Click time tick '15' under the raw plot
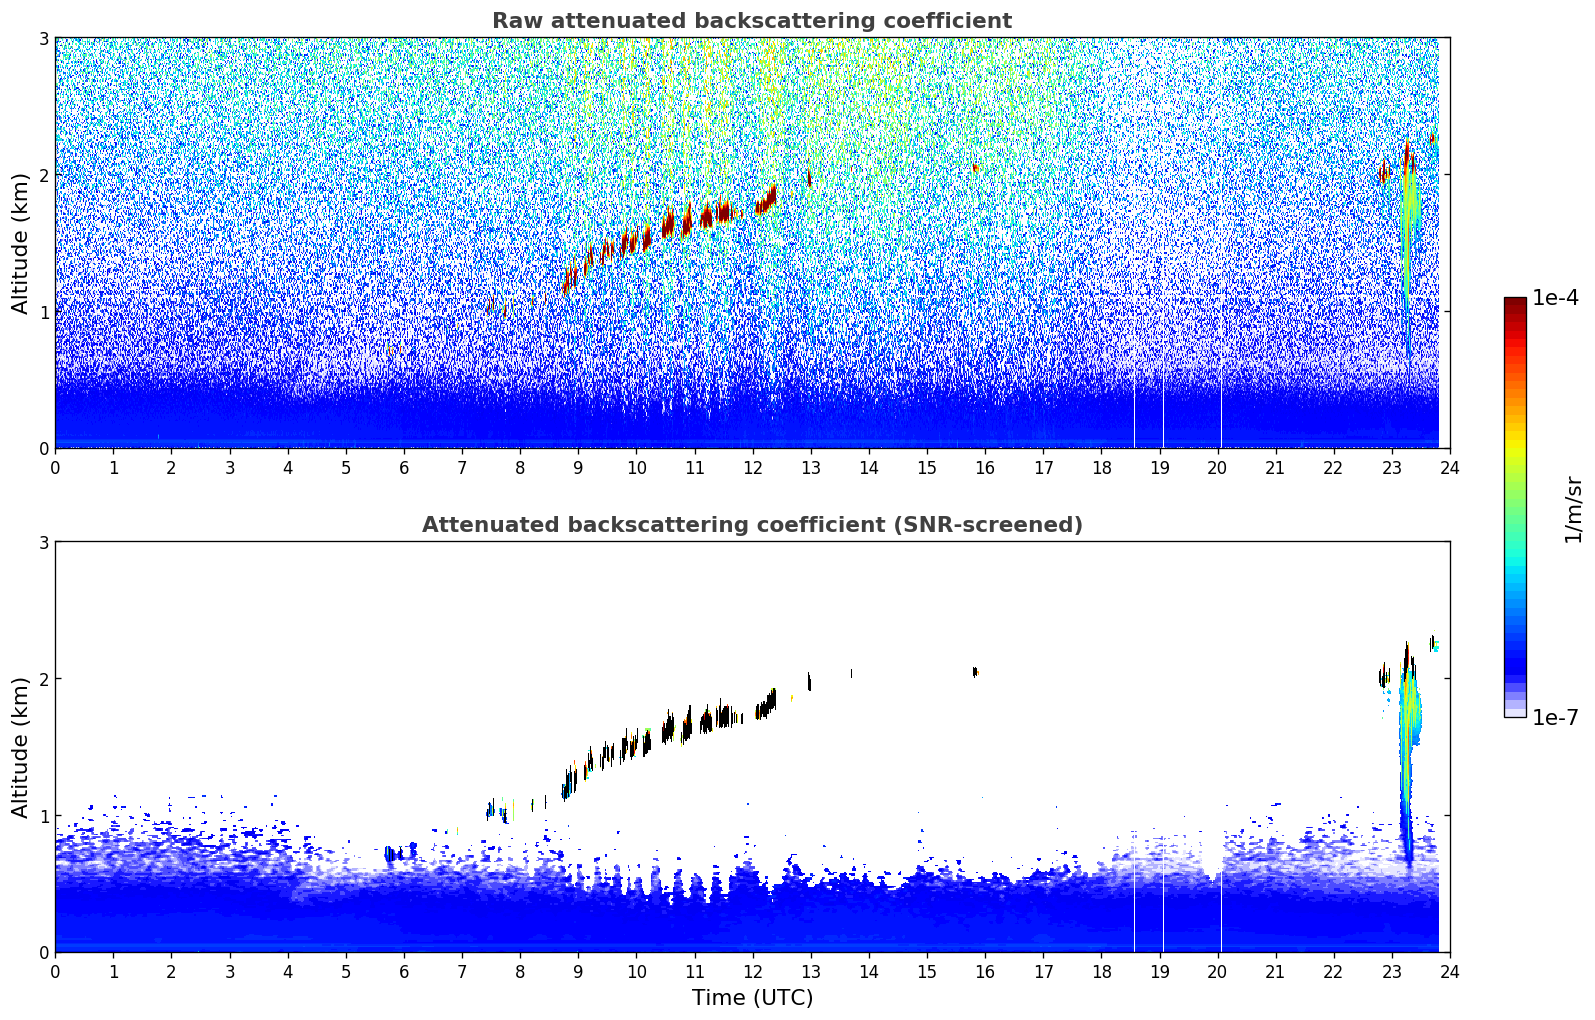This screenshot has width=1595, height=1020. tap(927, 467)
